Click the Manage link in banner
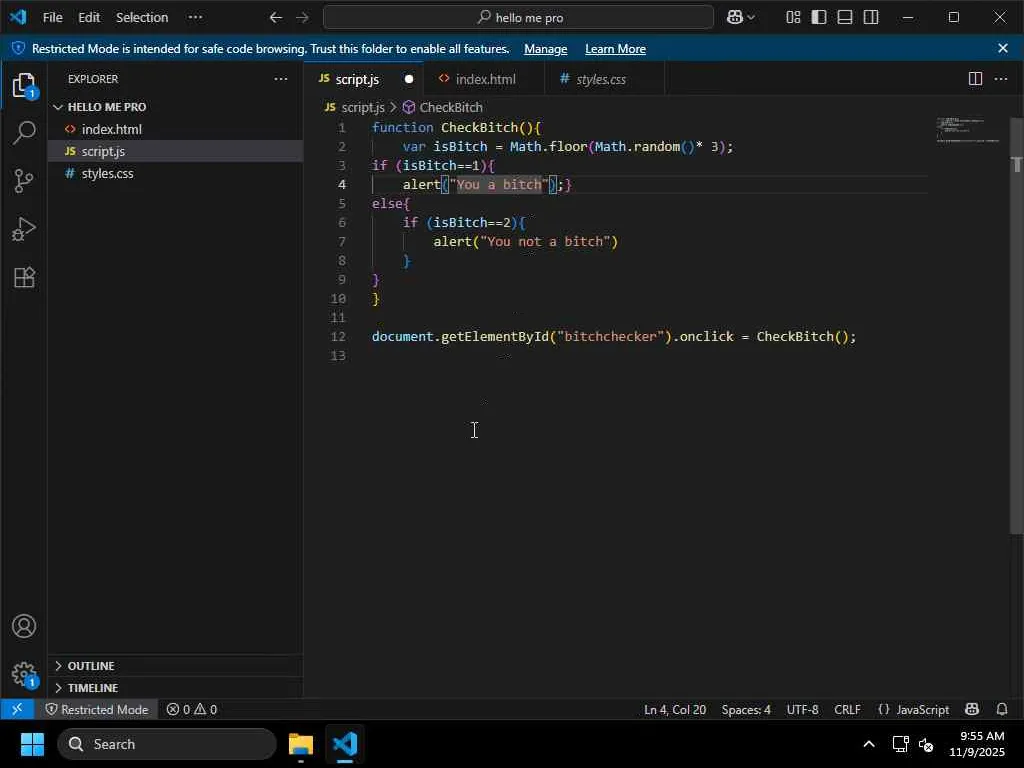 [x=545, y=49]
